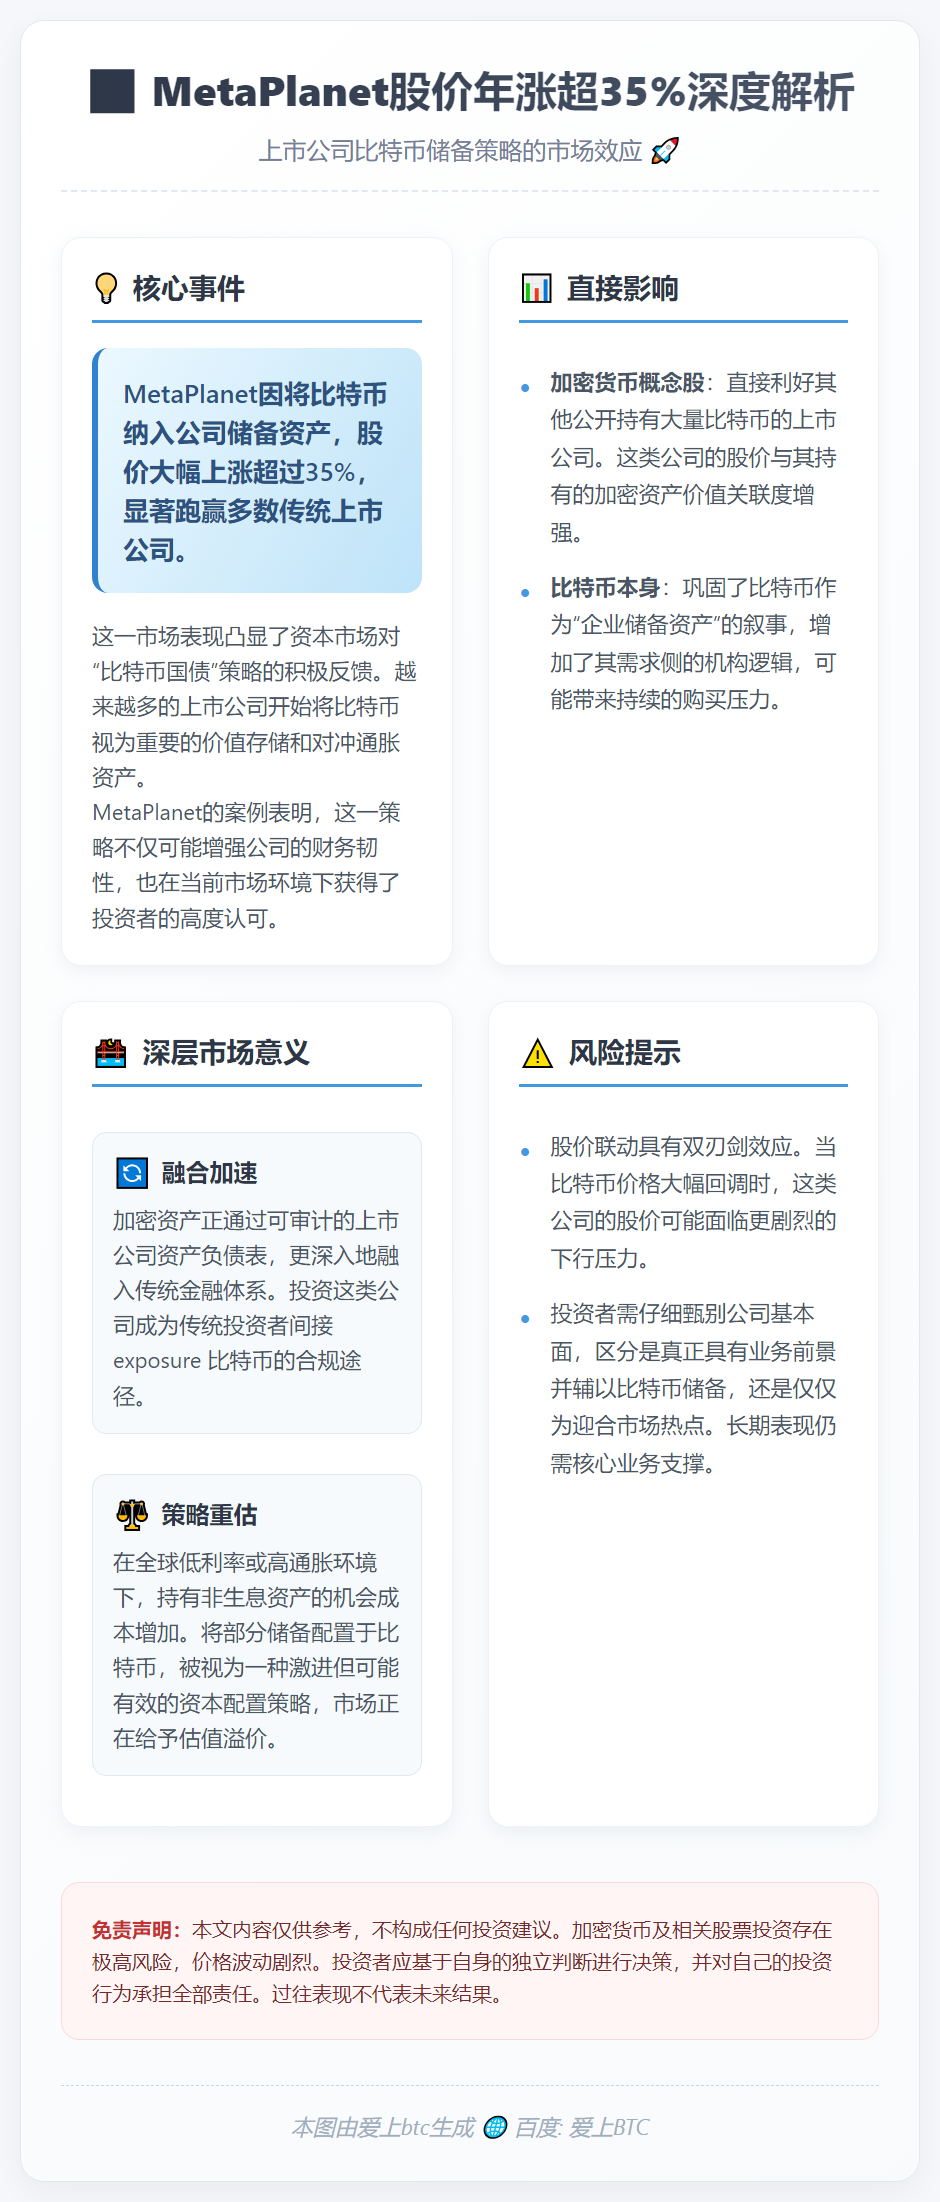This screenshot has width=940, height=2202.
Task: Click the red 免责声明 label
Action: (137, 1930)
